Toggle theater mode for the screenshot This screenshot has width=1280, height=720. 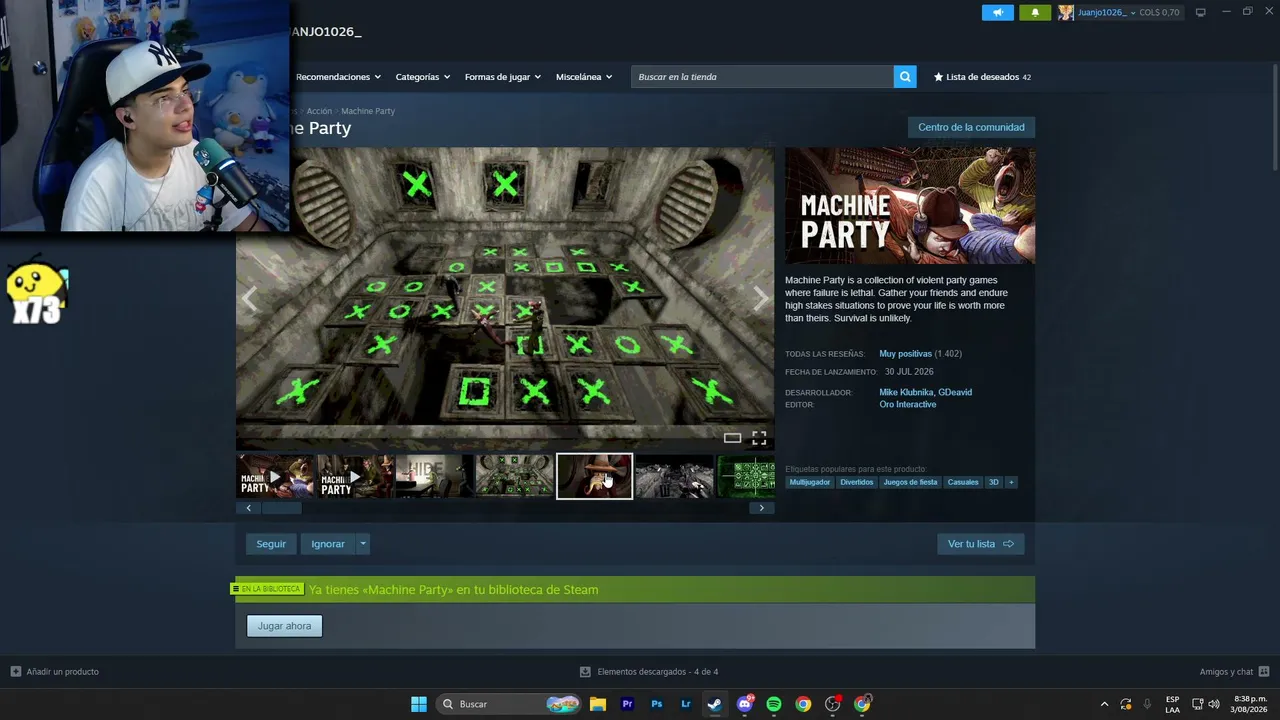732,438
